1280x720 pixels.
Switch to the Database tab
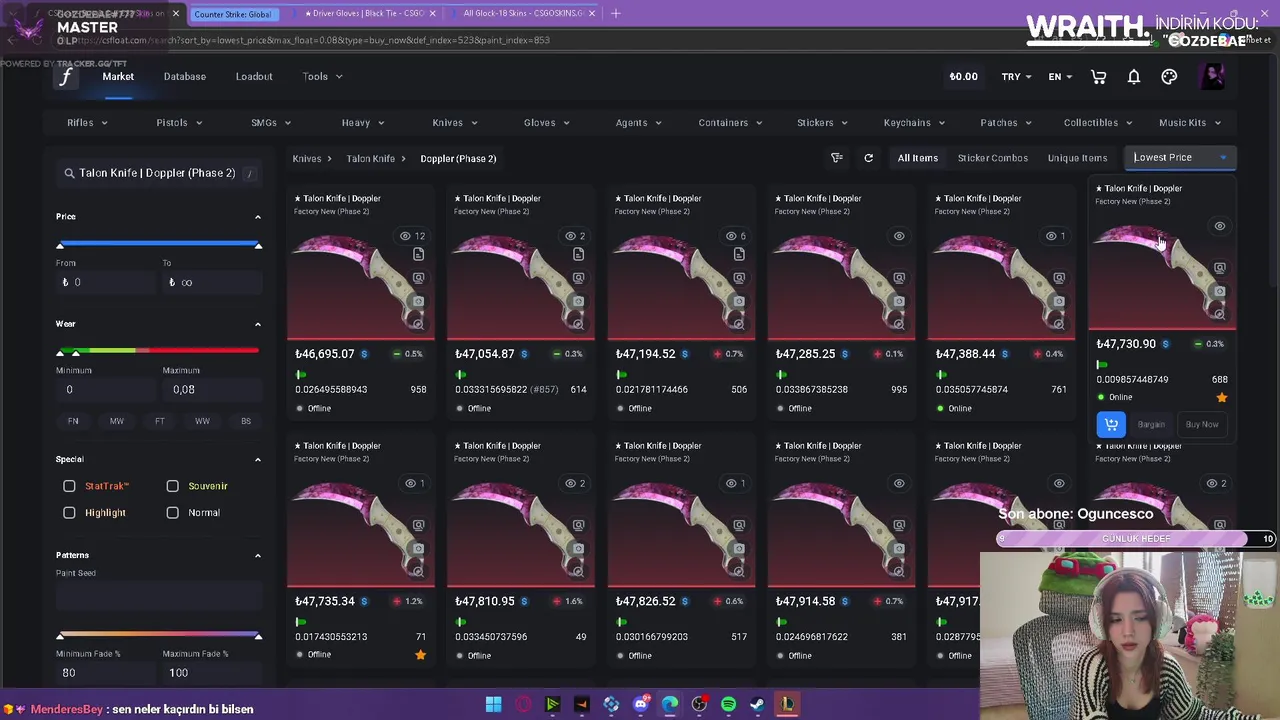click(185, 77)
